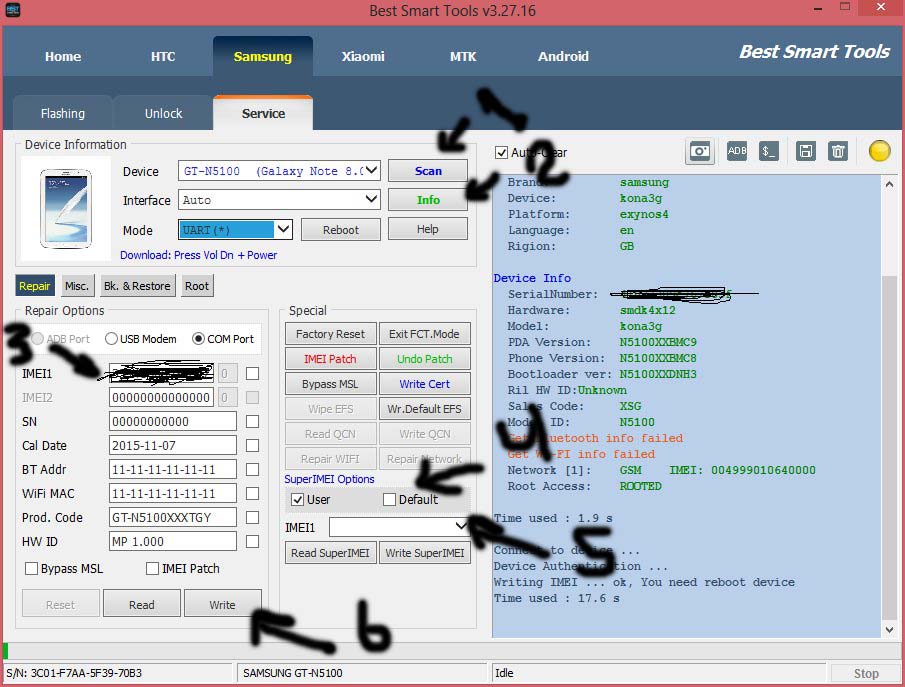The image size is (905, 687).
Task: Tick the checkbox beside Prod. Code
Action: point(252,517)
